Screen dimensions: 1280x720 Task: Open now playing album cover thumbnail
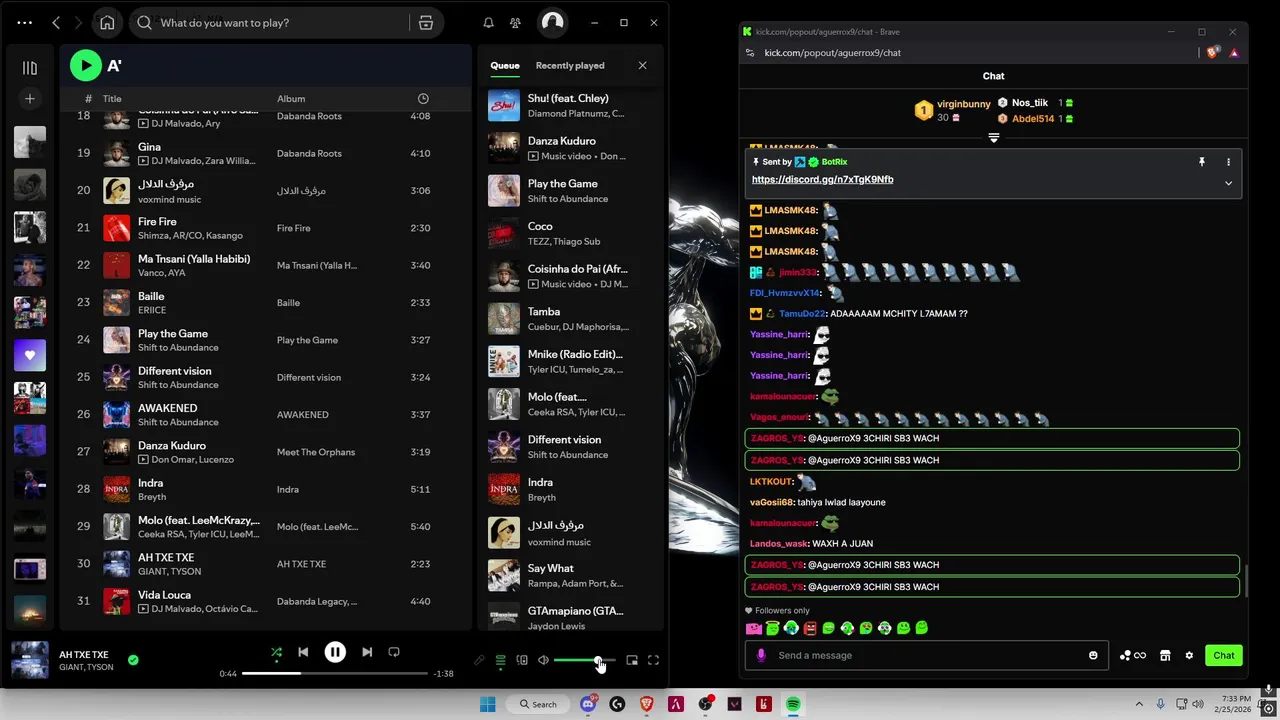(x=30, y=660)
